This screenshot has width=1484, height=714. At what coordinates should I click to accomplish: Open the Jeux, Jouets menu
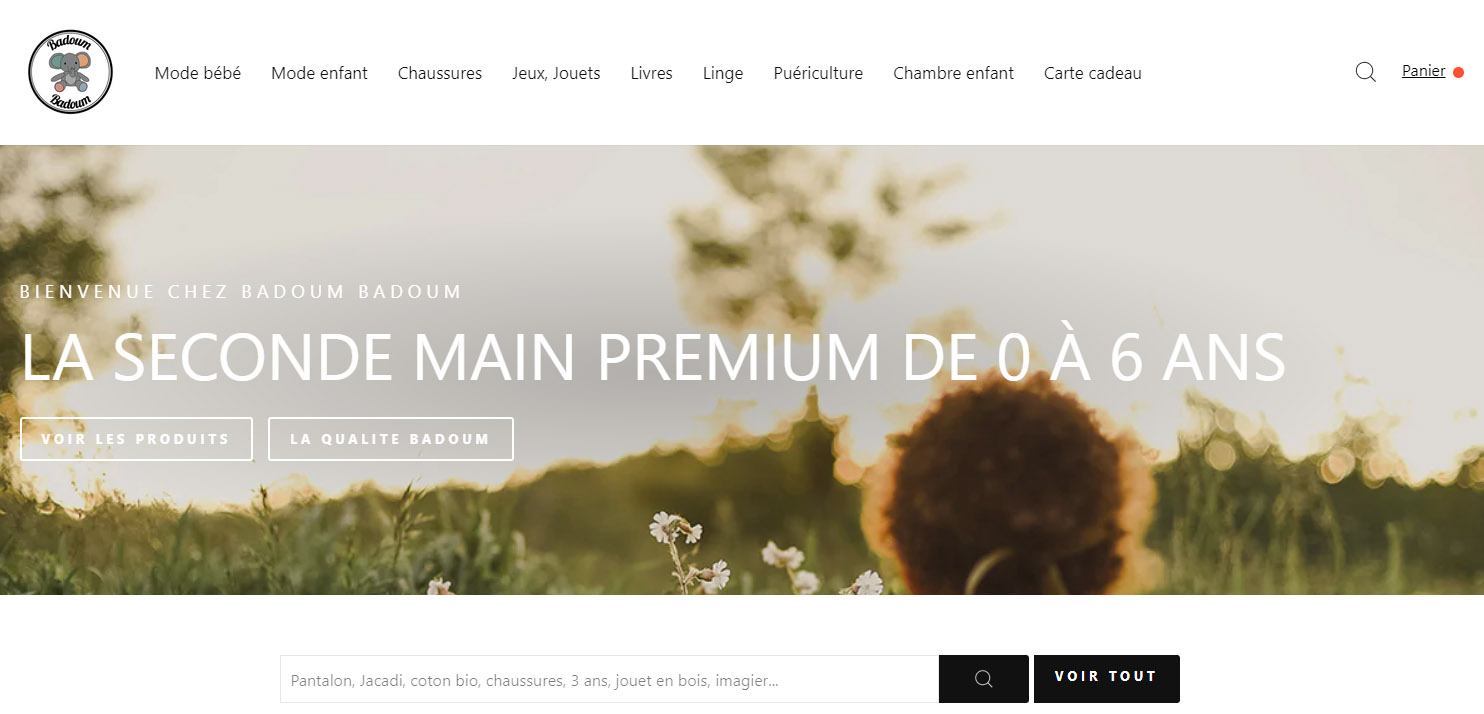pos(556,73)
